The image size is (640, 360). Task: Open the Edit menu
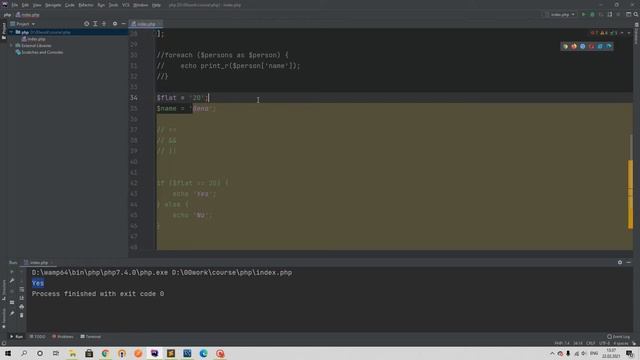tap(25, 5)
